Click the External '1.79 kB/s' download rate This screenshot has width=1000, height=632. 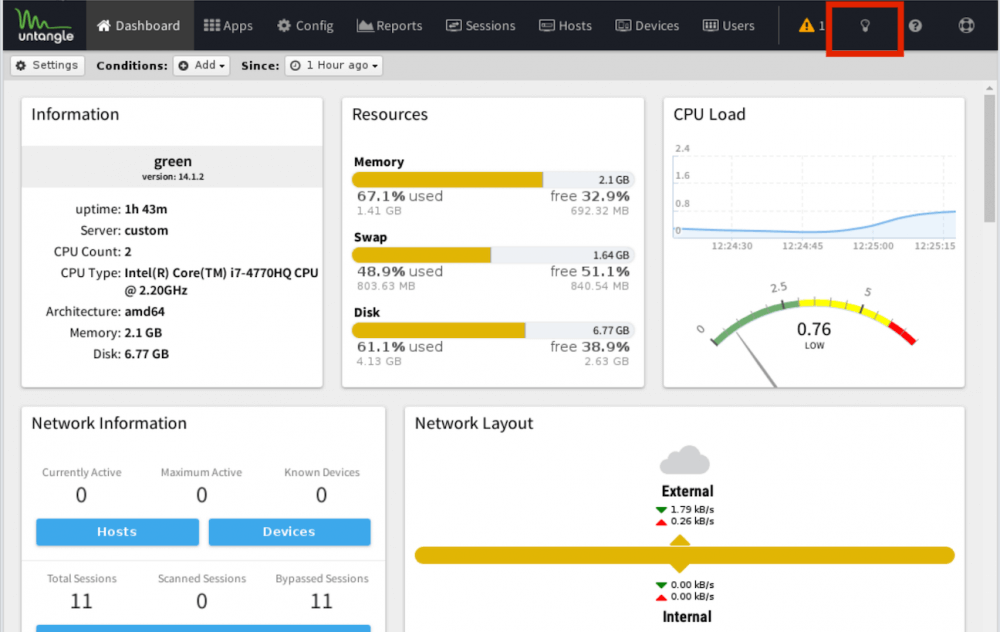point(692,510)
